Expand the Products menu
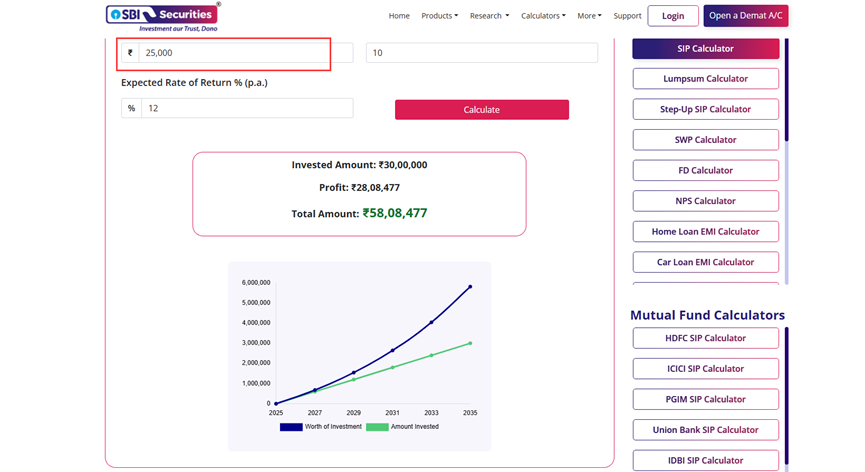Viewport: 865px width, 472px height. pyautogui.click(x=440, y=16)
